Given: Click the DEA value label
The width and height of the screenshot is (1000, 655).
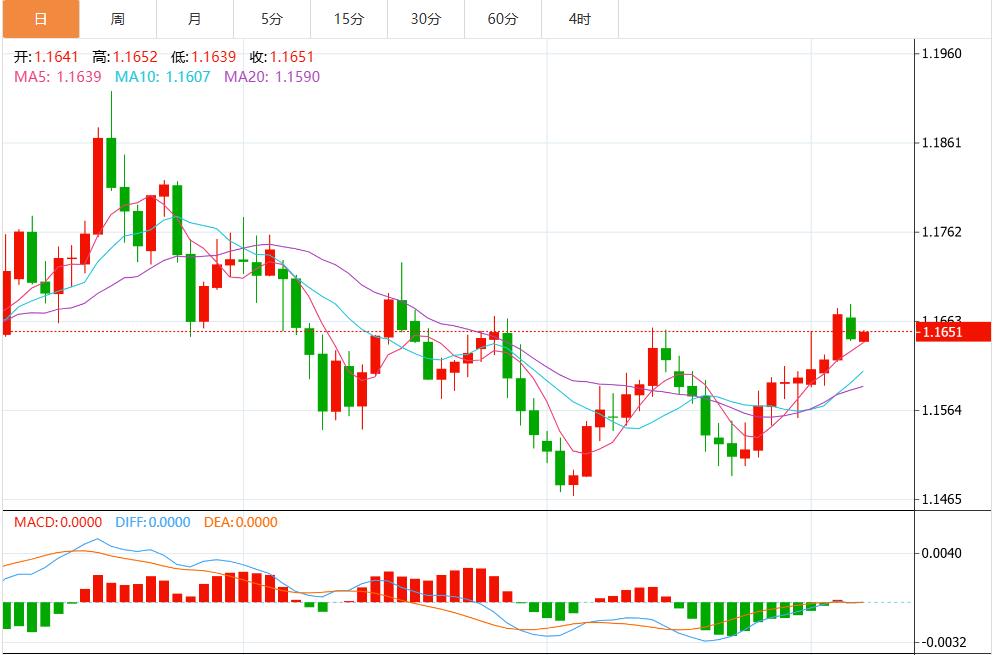Looking at the screenshot, I should (x=241, y=522).
